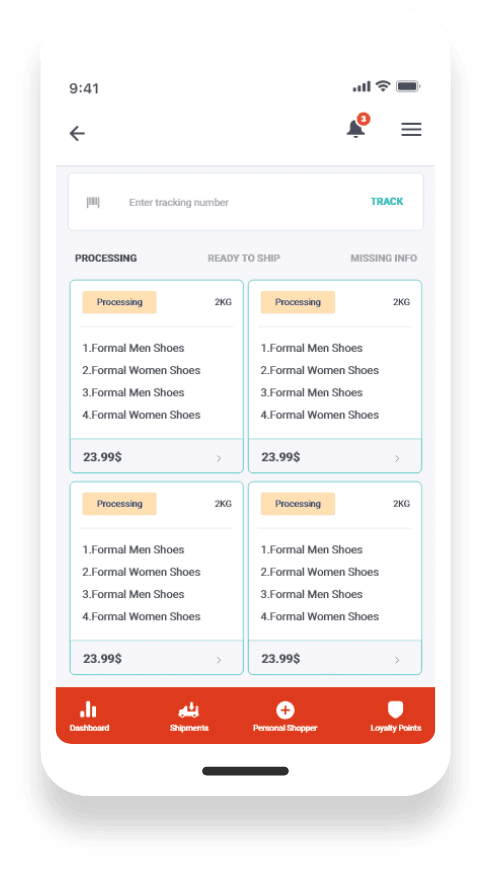
Task: Tap Processing badge on top-left card
Action: click(119, 302)
